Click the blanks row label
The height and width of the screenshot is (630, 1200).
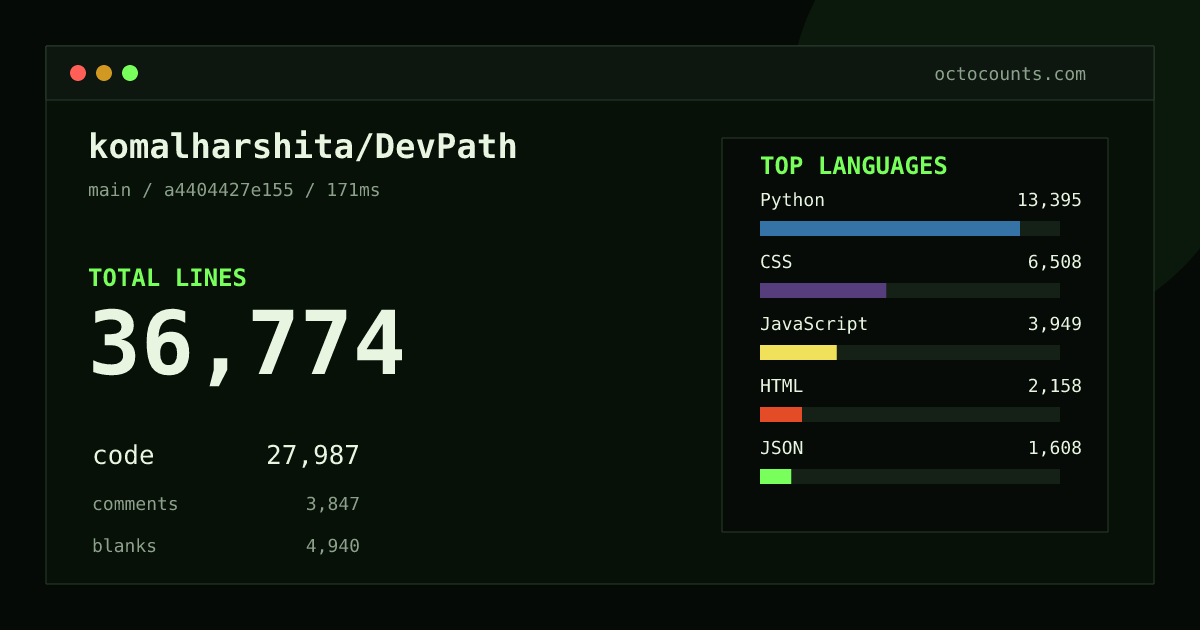tap(124, 546)
